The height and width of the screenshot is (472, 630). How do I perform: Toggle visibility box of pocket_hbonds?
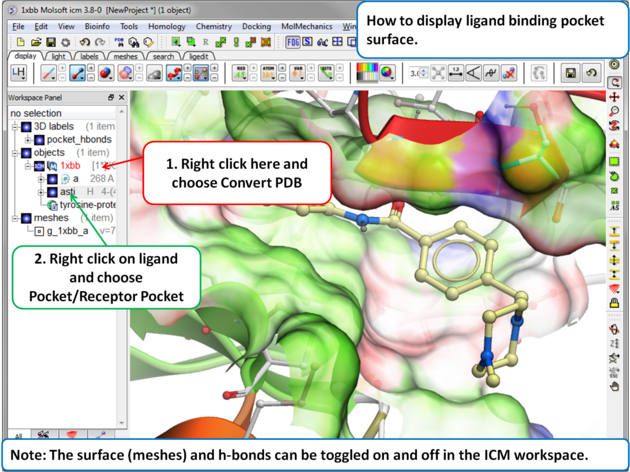coord(39,140)
